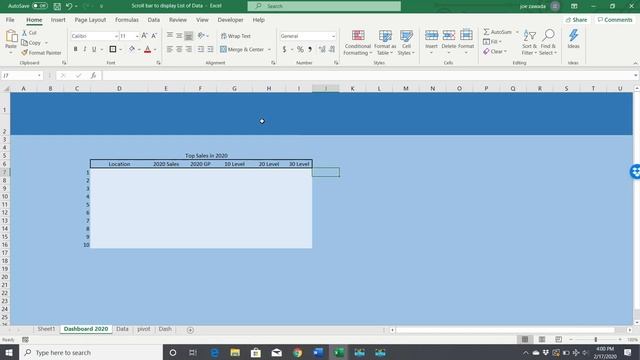Open Conditional Formatting
This screenshot has height=360, width=640.
pos(358,42)
